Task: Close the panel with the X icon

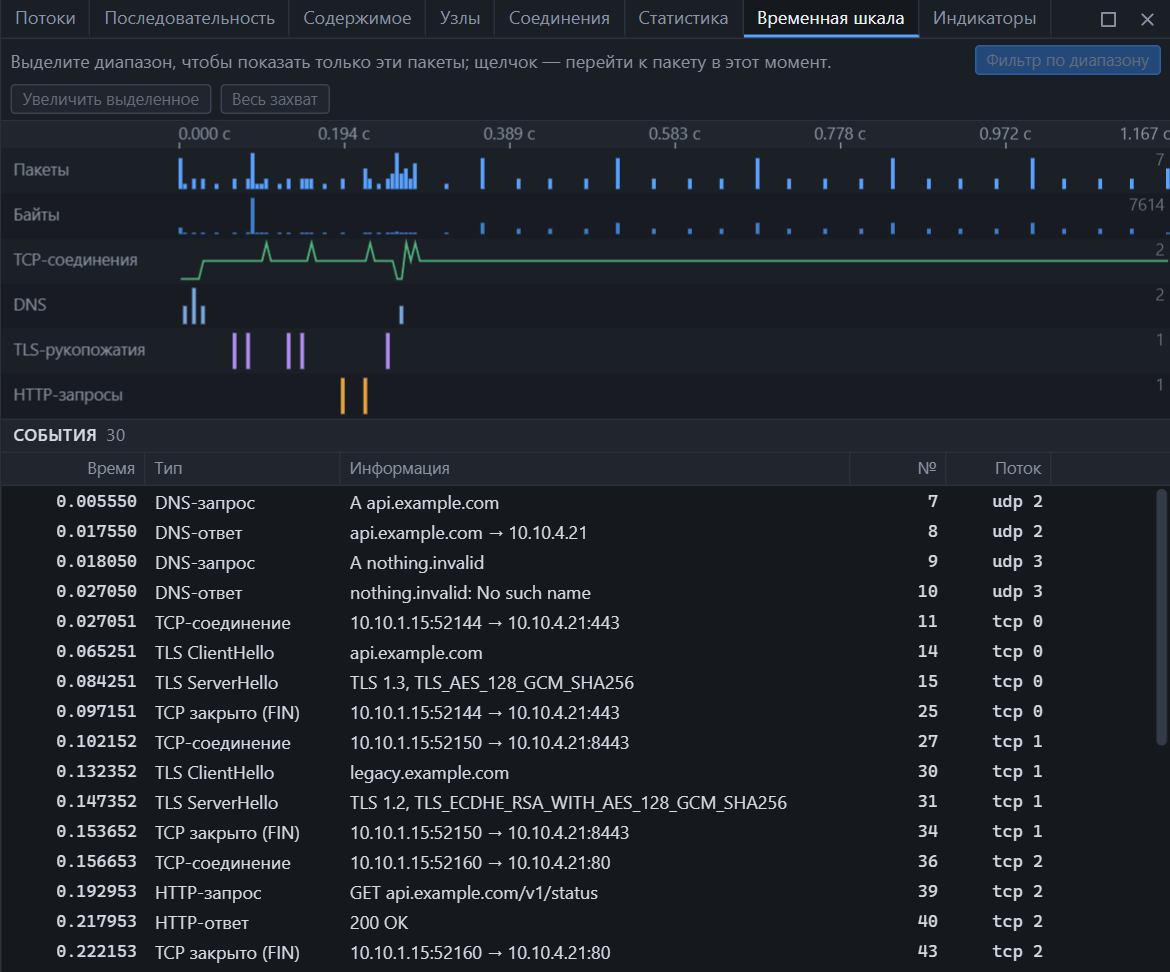Action: (x=1148, y=19)
